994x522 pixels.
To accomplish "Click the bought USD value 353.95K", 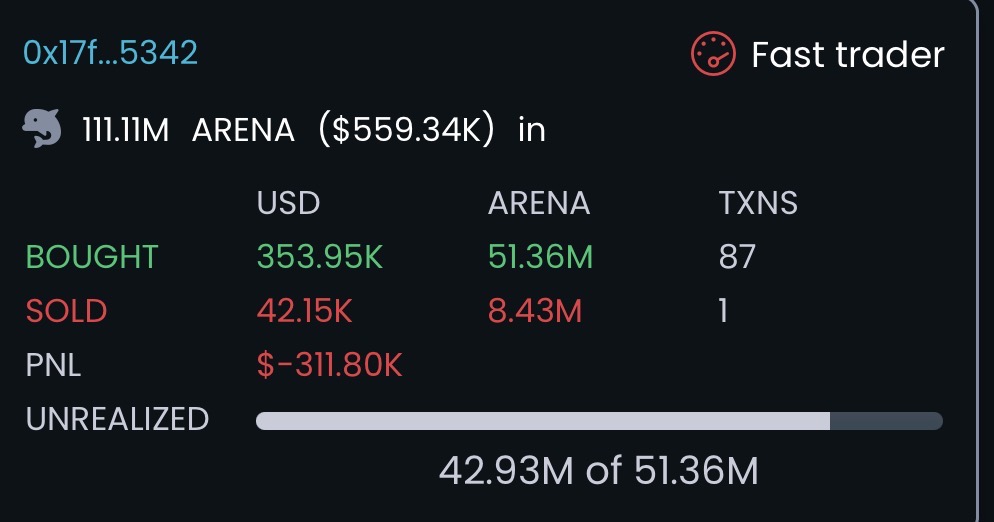I will coord(320,257).
